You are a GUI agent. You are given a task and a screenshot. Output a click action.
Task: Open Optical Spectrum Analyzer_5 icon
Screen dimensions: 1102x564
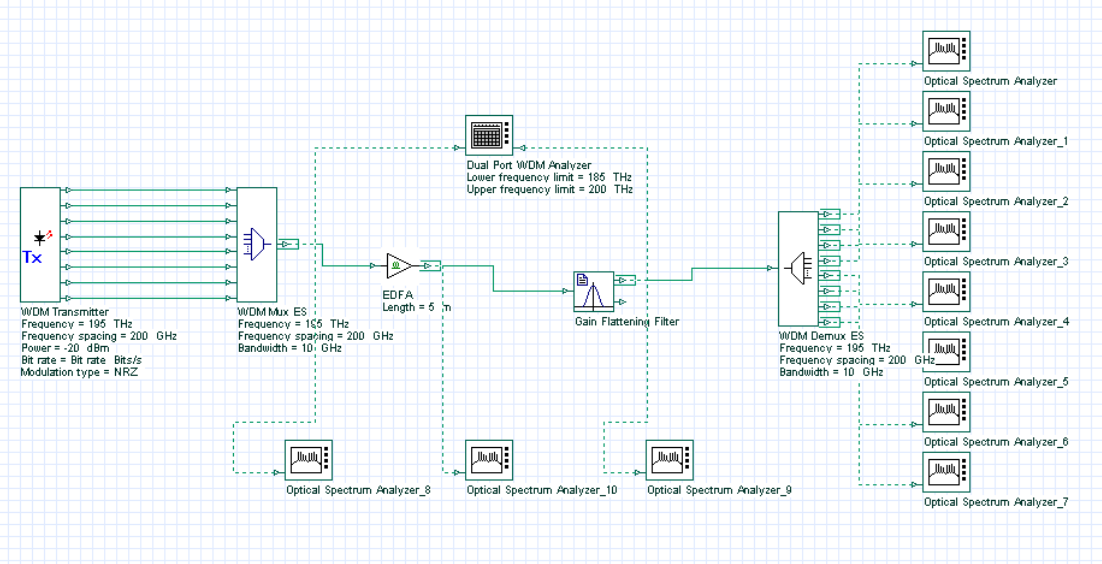(947, 351)
